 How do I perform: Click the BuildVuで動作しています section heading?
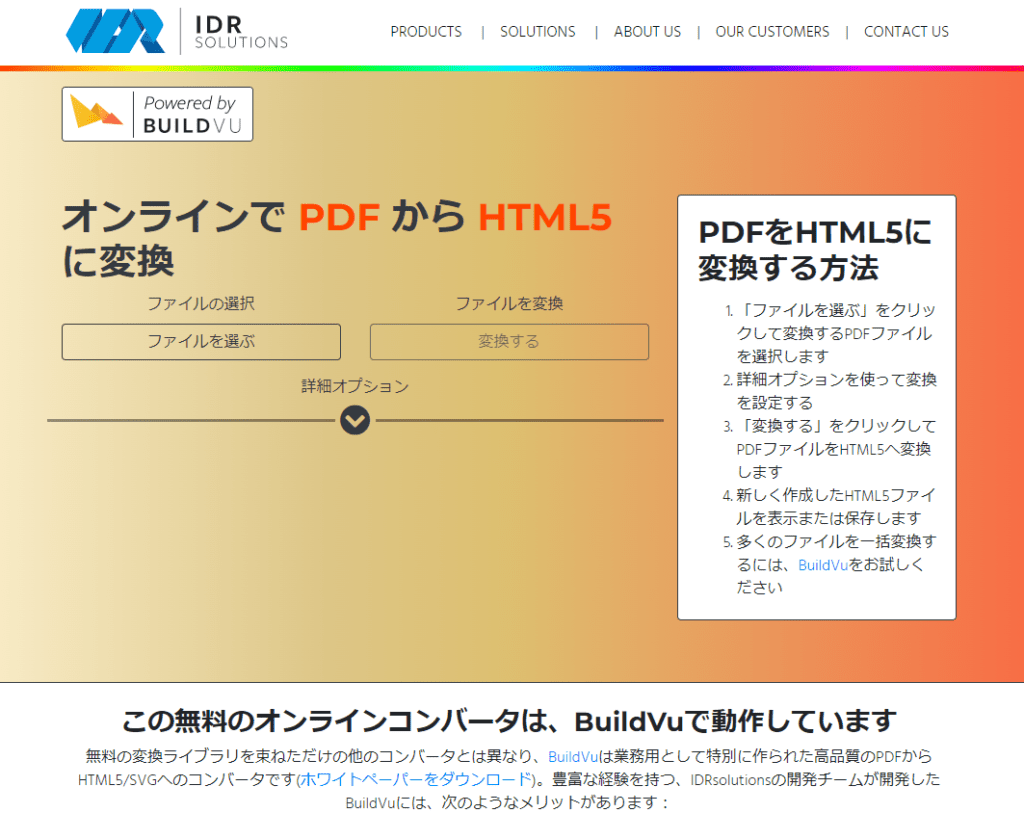[509, 721]
